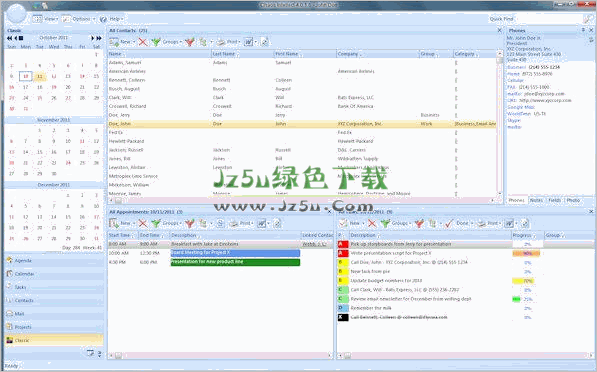Click last toolbar icon in Contacts toolbar
597x372 pixels.
(x=264, y=42)
